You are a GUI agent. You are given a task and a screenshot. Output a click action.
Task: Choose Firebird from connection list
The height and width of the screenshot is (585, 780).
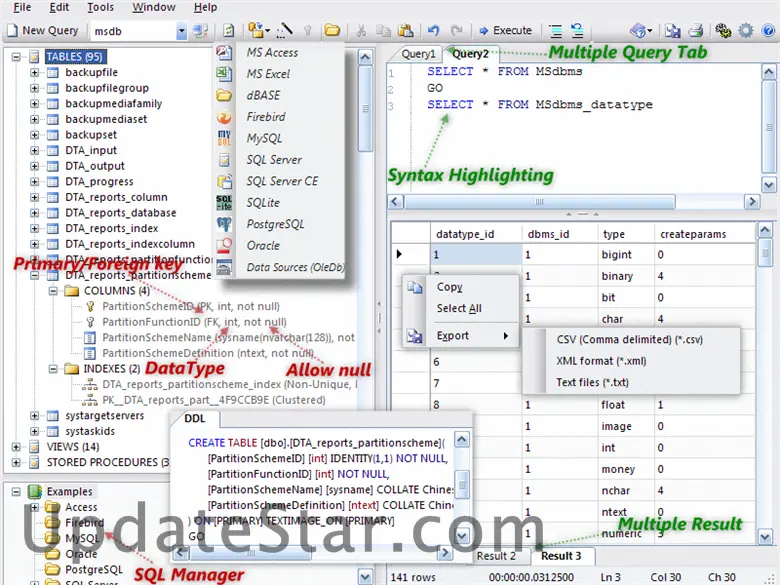[280, 116]
